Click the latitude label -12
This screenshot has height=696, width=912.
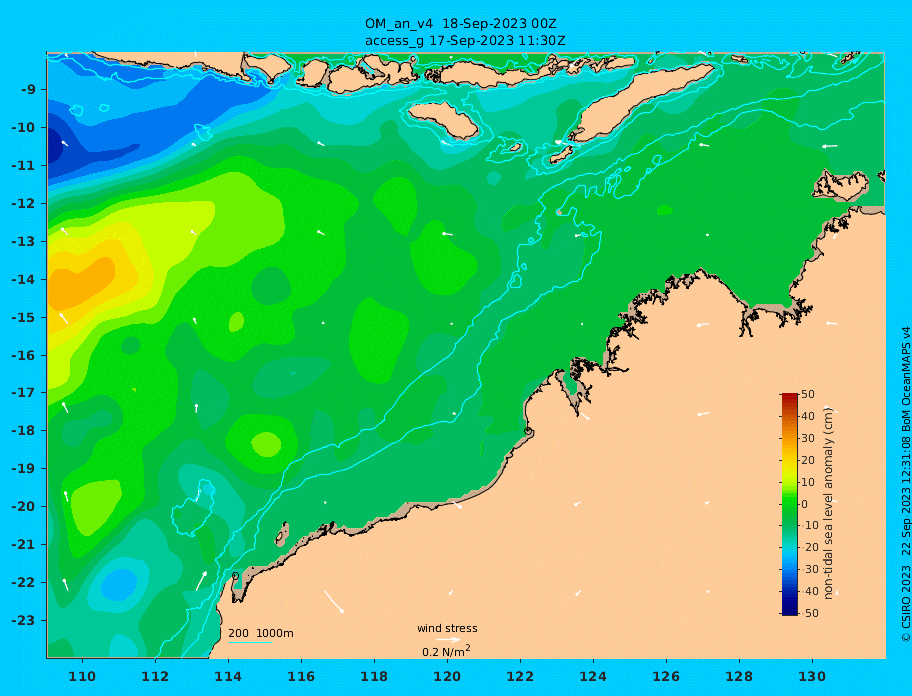coord(23,204)
